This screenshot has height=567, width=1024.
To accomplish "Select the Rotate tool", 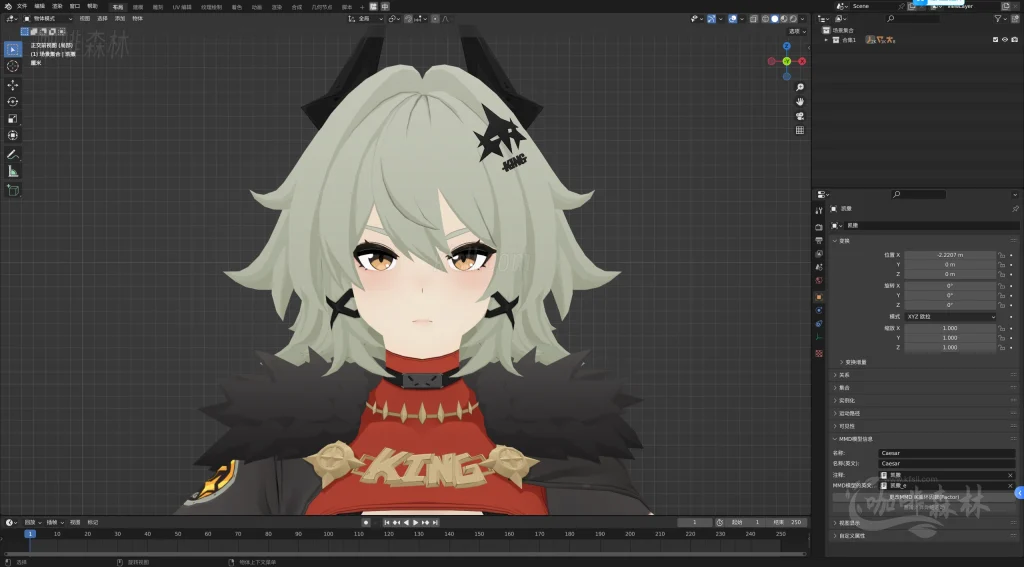I will [x=12, y=102].
